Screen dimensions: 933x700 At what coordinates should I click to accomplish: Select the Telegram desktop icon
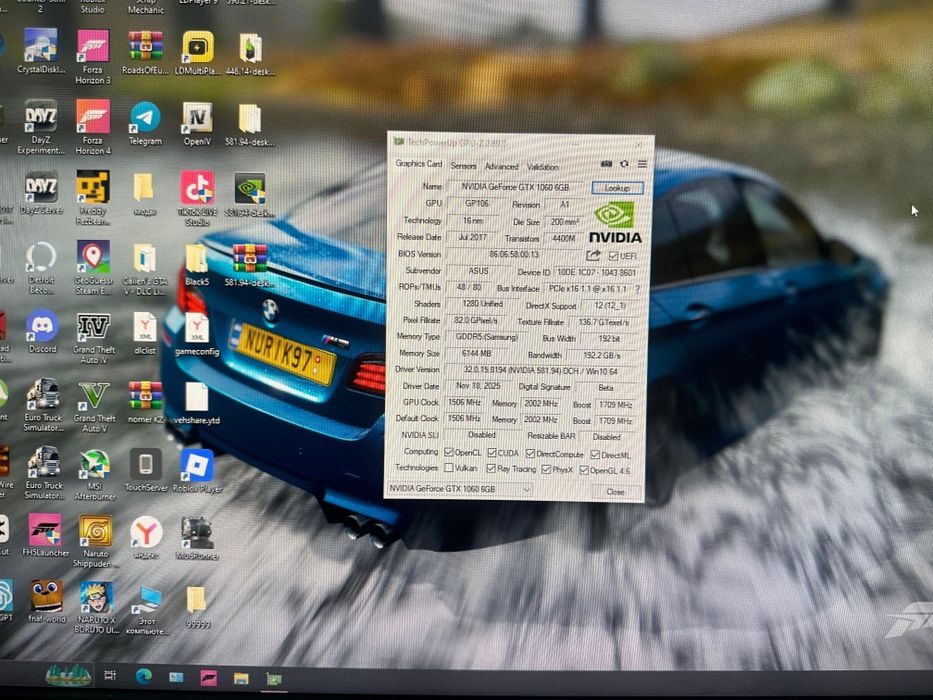(145, 123)
